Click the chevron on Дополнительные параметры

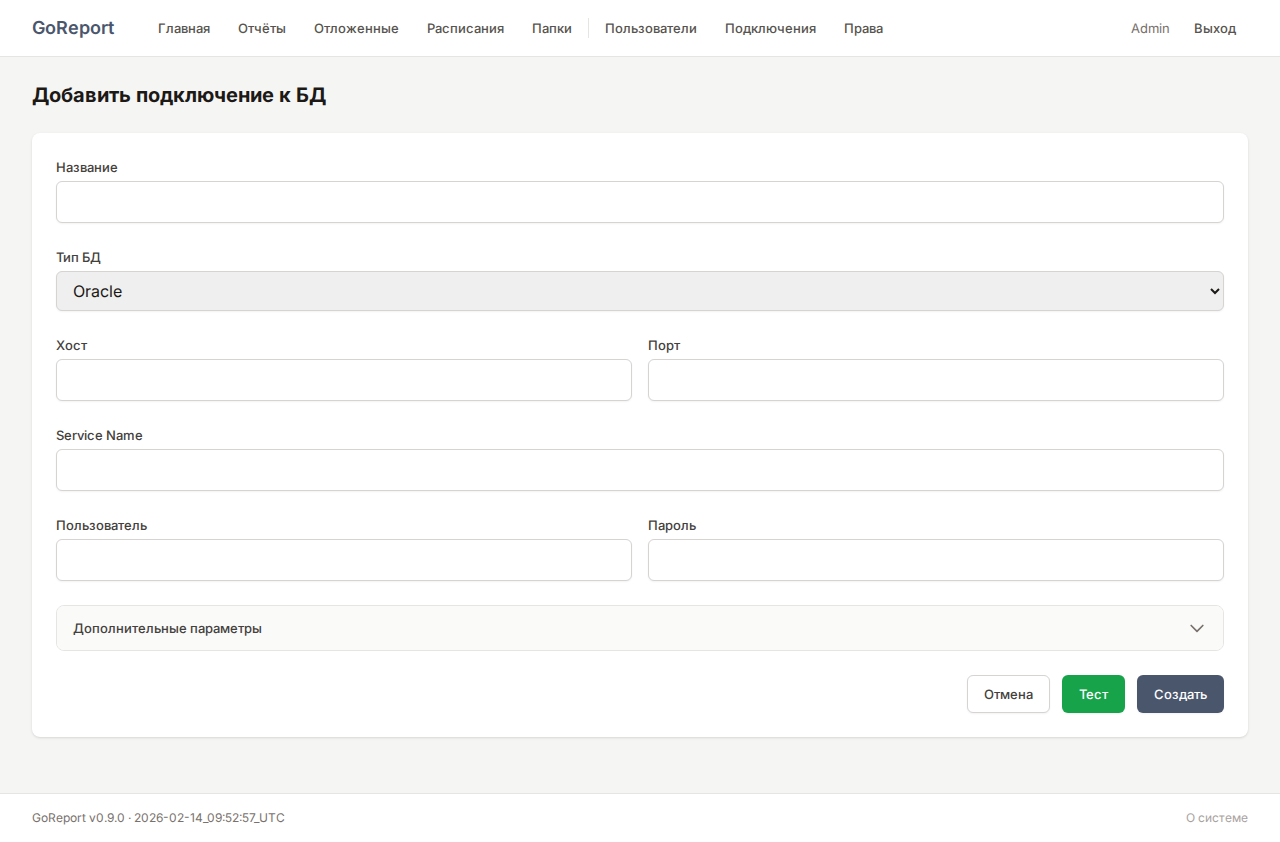pos(1197,628)
